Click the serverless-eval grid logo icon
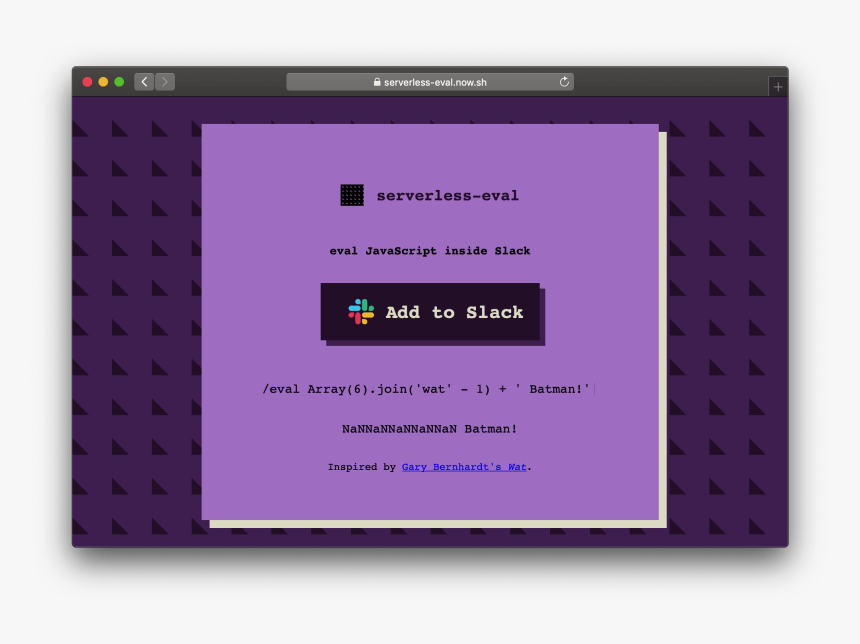Viewport: 860px width, 644px height. click(352, 195)
